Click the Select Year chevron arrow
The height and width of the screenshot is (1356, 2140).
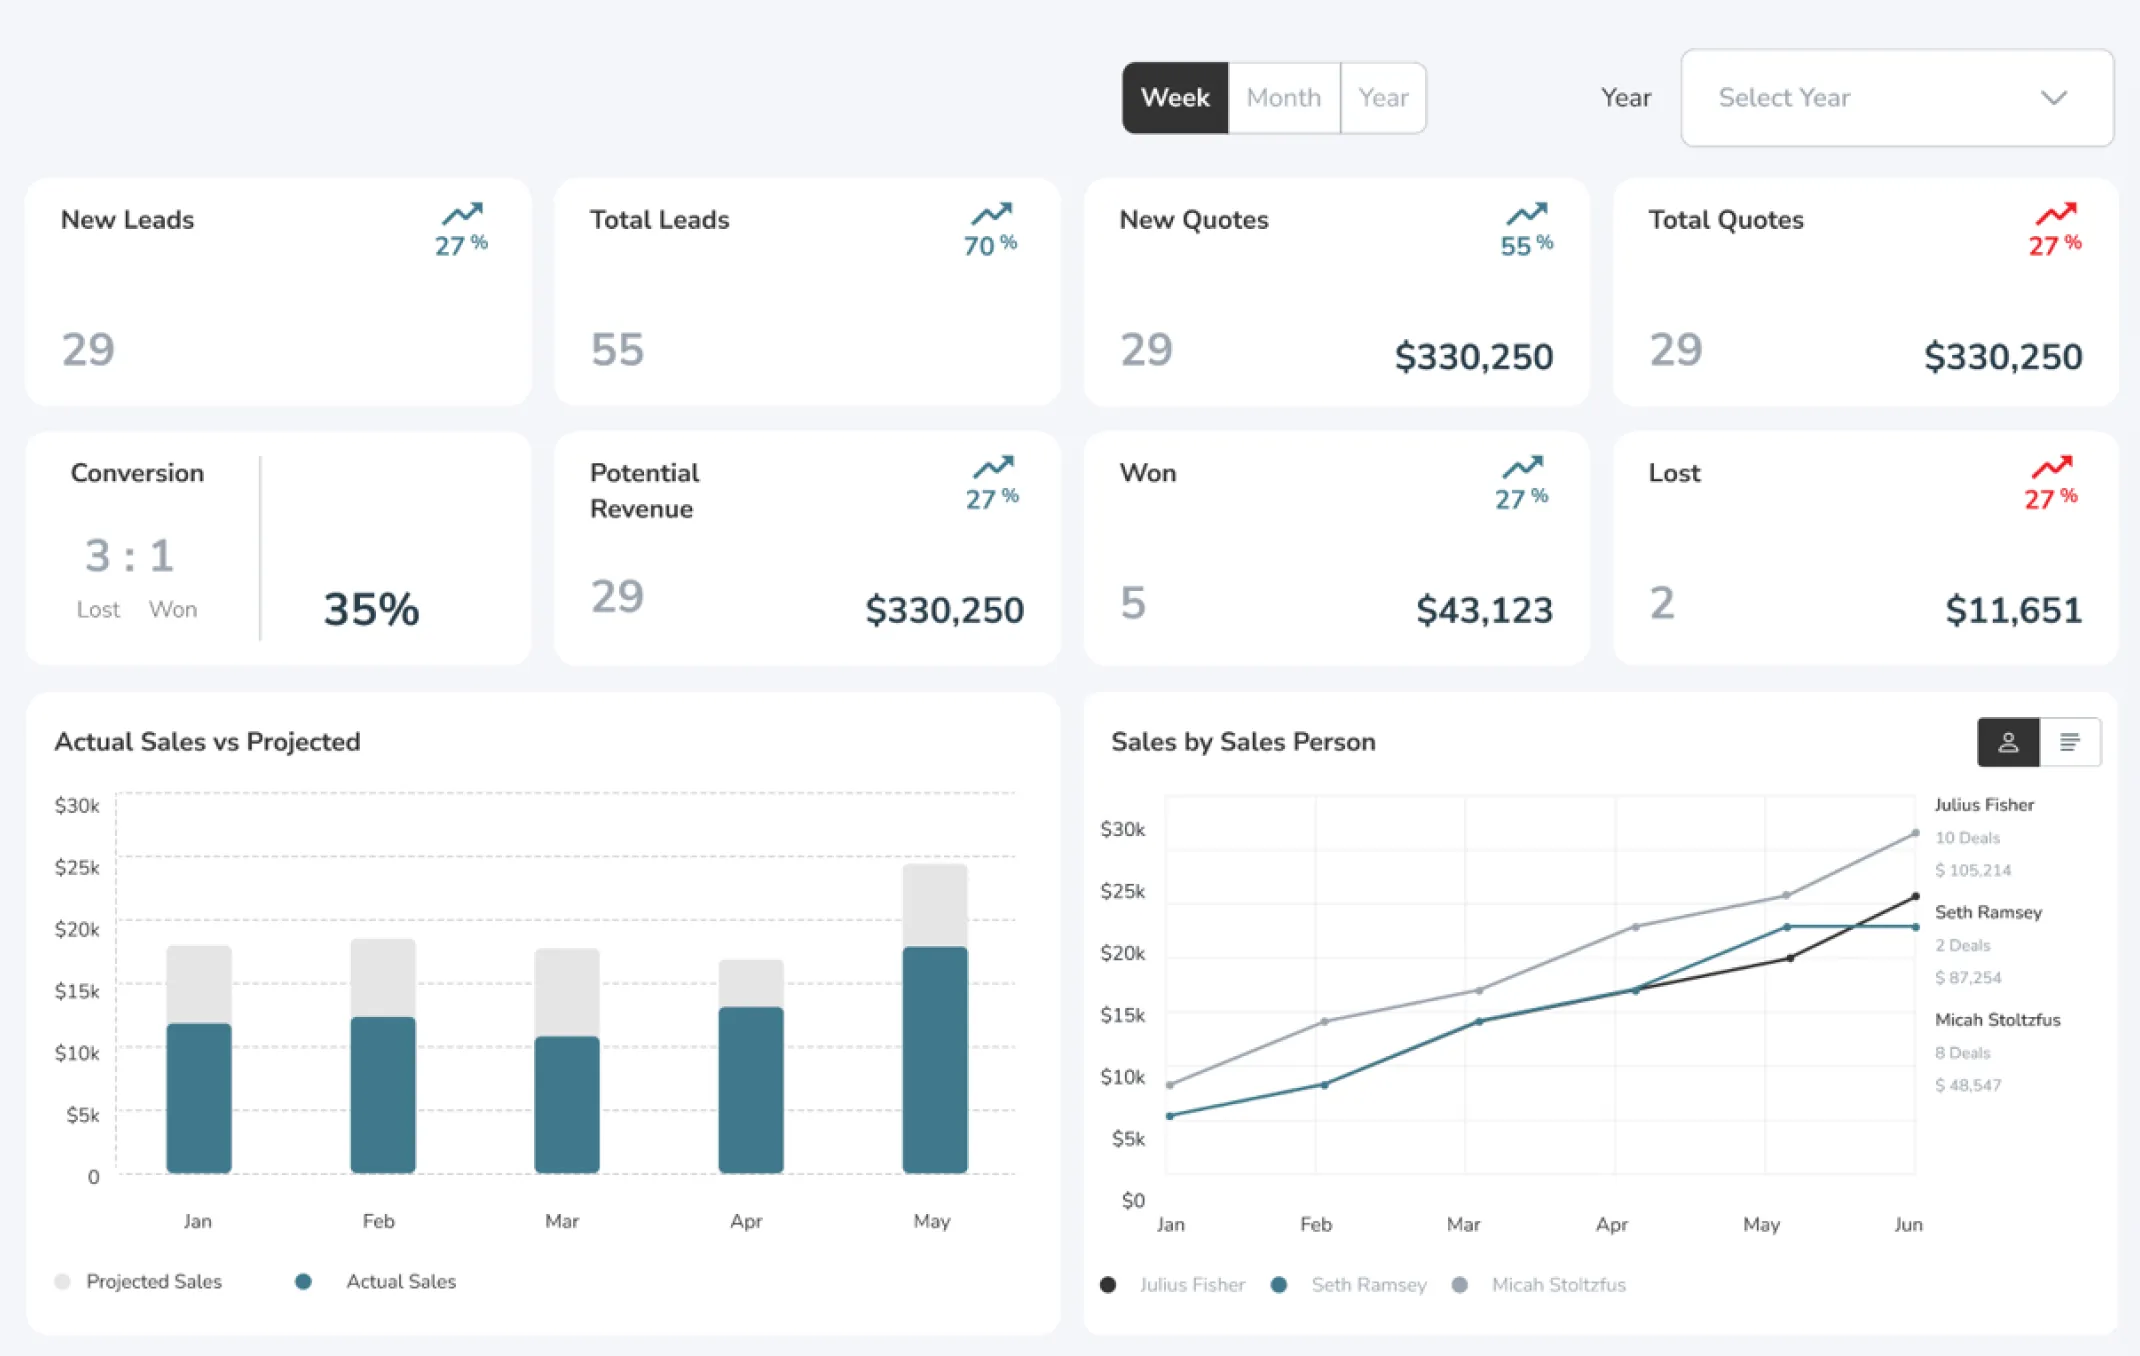coord(2053,98)
